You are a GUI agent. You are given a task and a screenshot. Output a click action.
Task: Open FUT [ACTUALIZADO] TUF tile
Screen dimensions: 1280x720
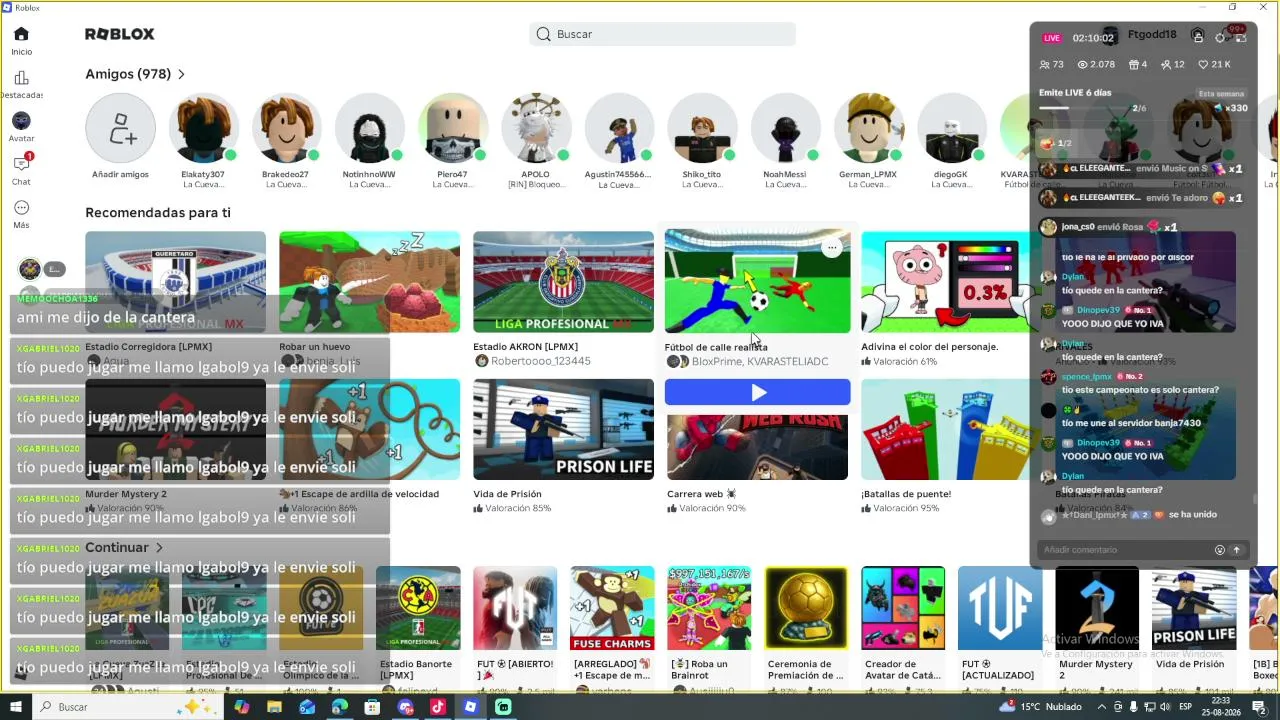click(1000, 609)
